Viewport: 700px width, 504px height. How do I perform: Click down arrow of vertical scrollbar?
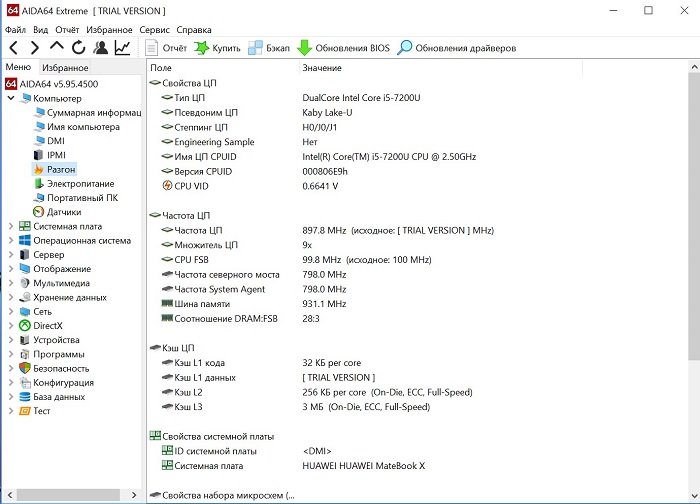694,495
